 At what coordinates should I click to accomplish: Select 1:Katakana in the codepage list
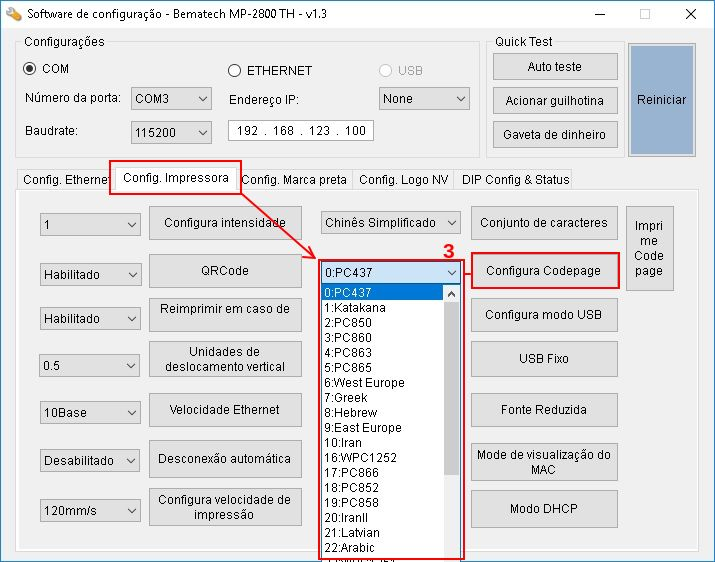pos(383,307)
